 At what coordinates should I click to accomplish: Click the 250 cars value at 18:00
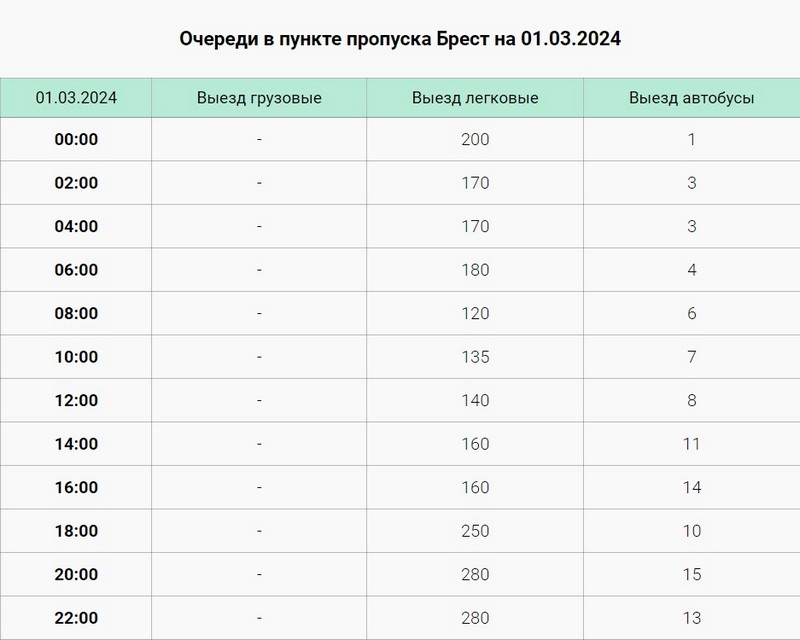[475, 531]
